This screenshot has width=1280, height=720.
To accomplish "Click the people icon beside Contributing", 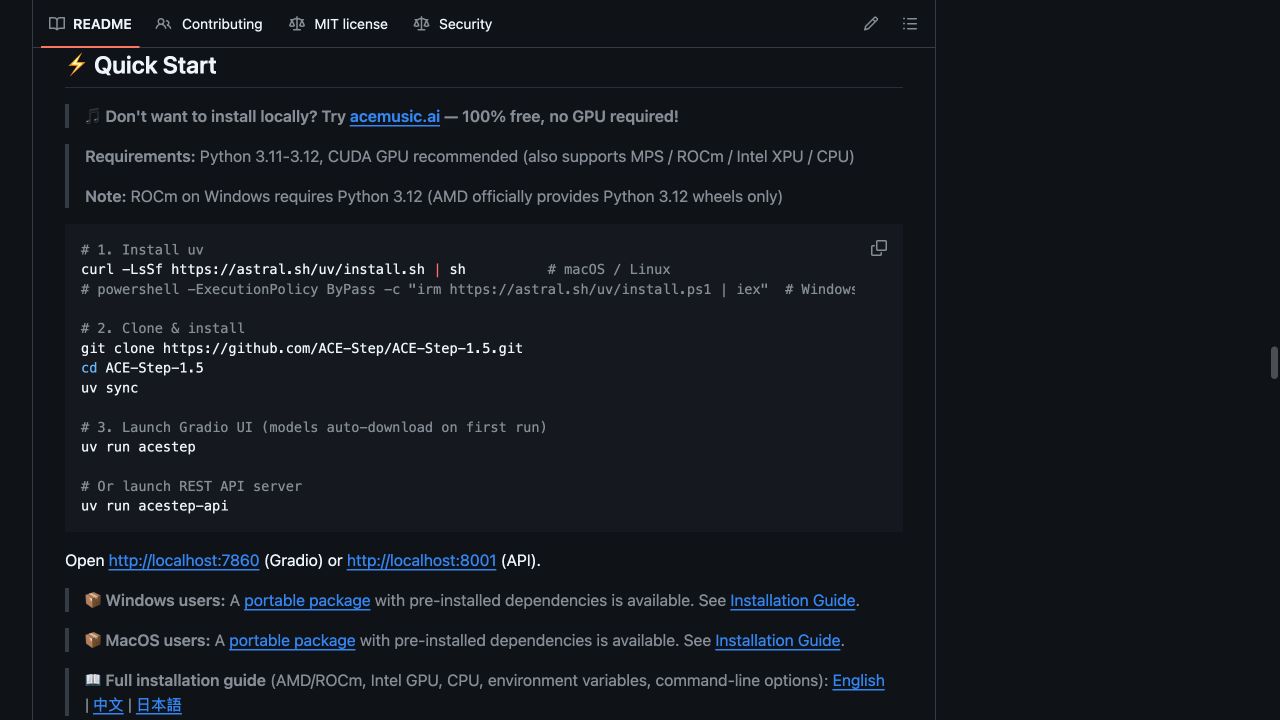I will point(164,24).
